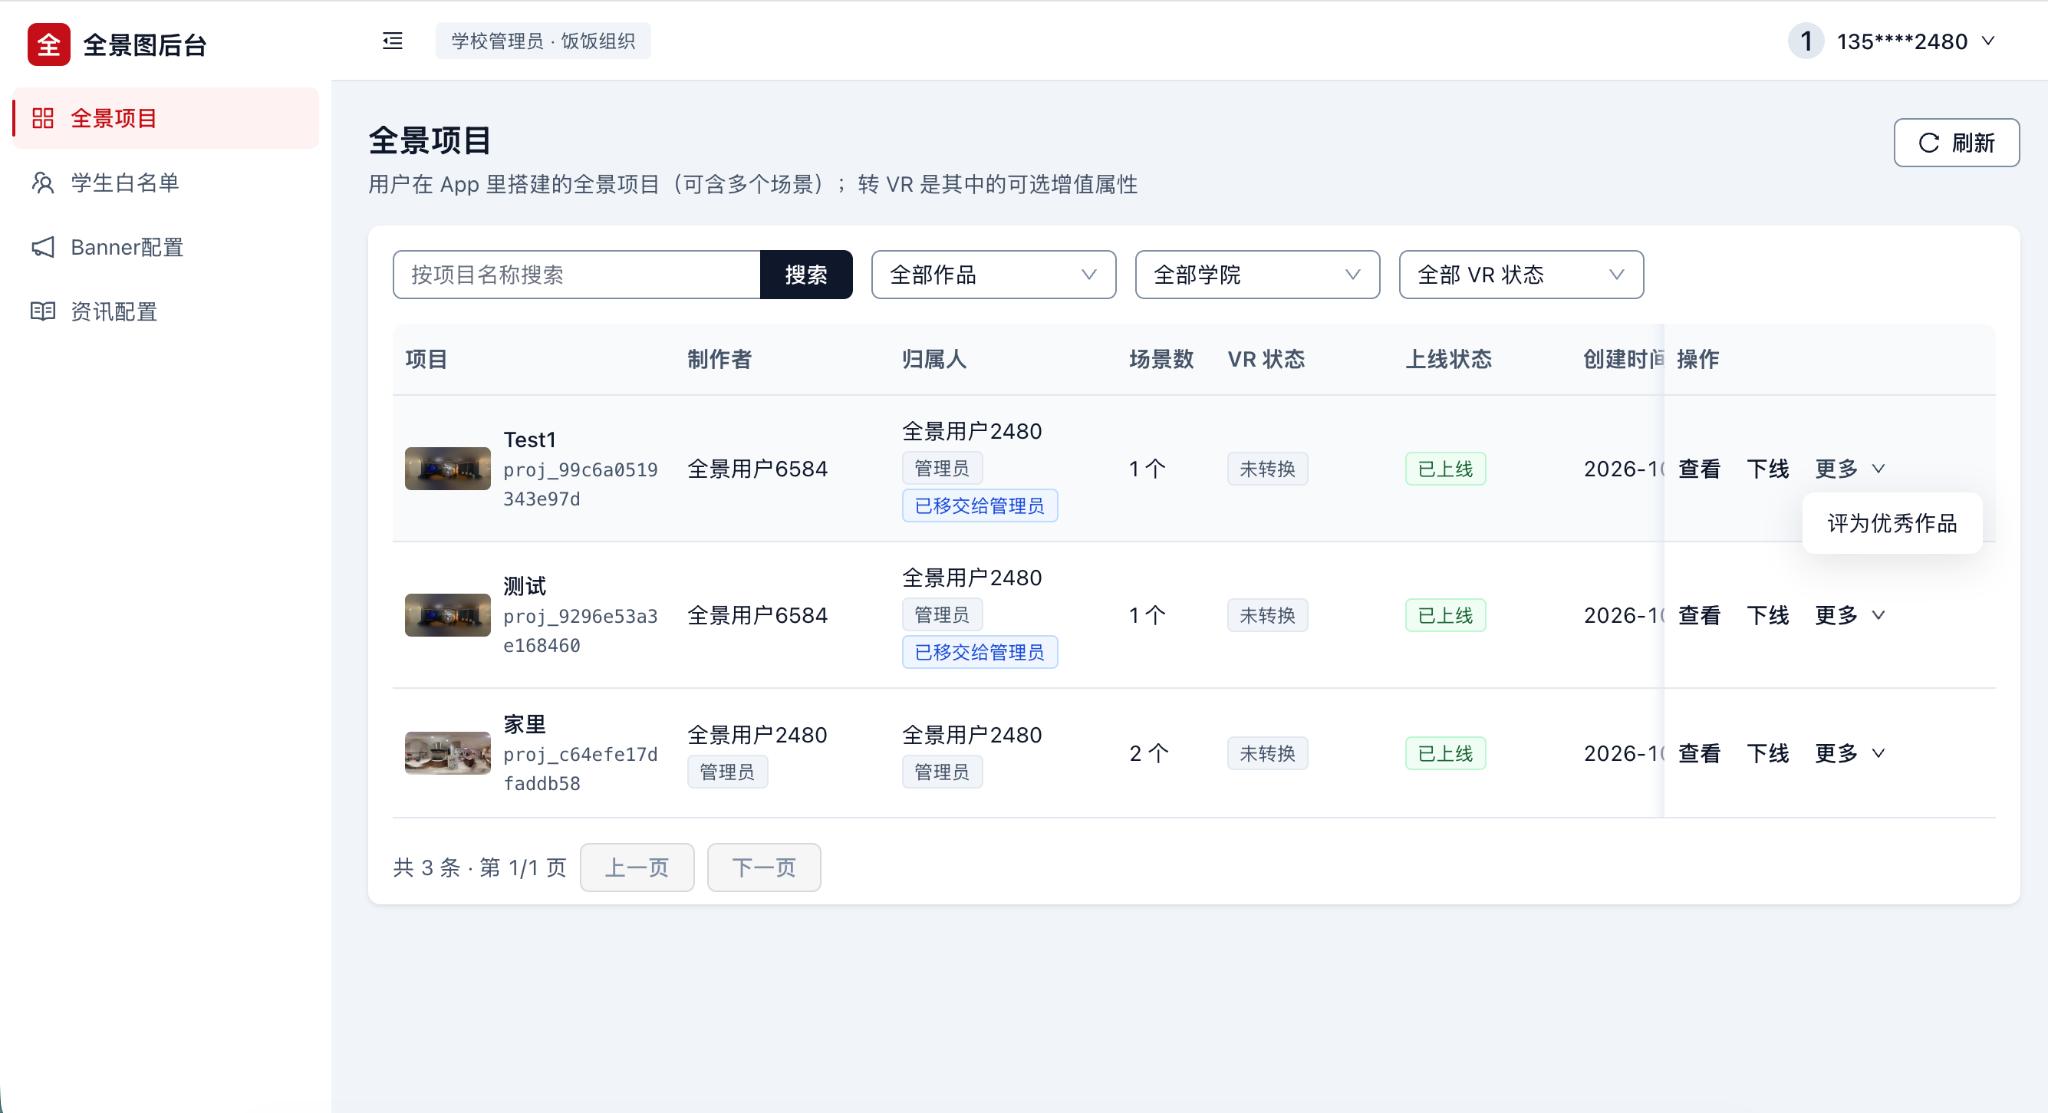This screenshot has width=2048, height=1113.
Task: Click the user avatar circle showing 1
Action: pos(1806,41)
